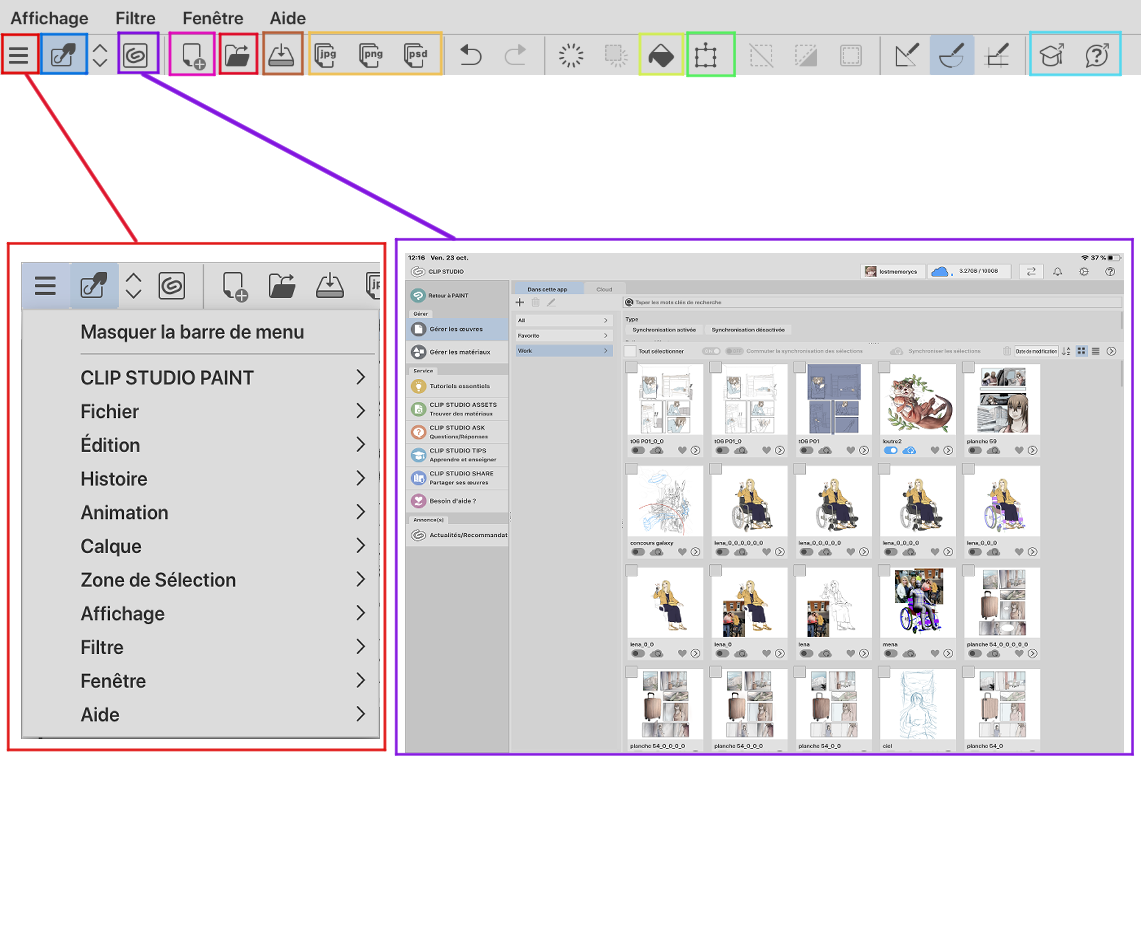The image size is (1141, 928).
Task: Check the box on the planche 59 thumbnail
Action: (969, 368)
